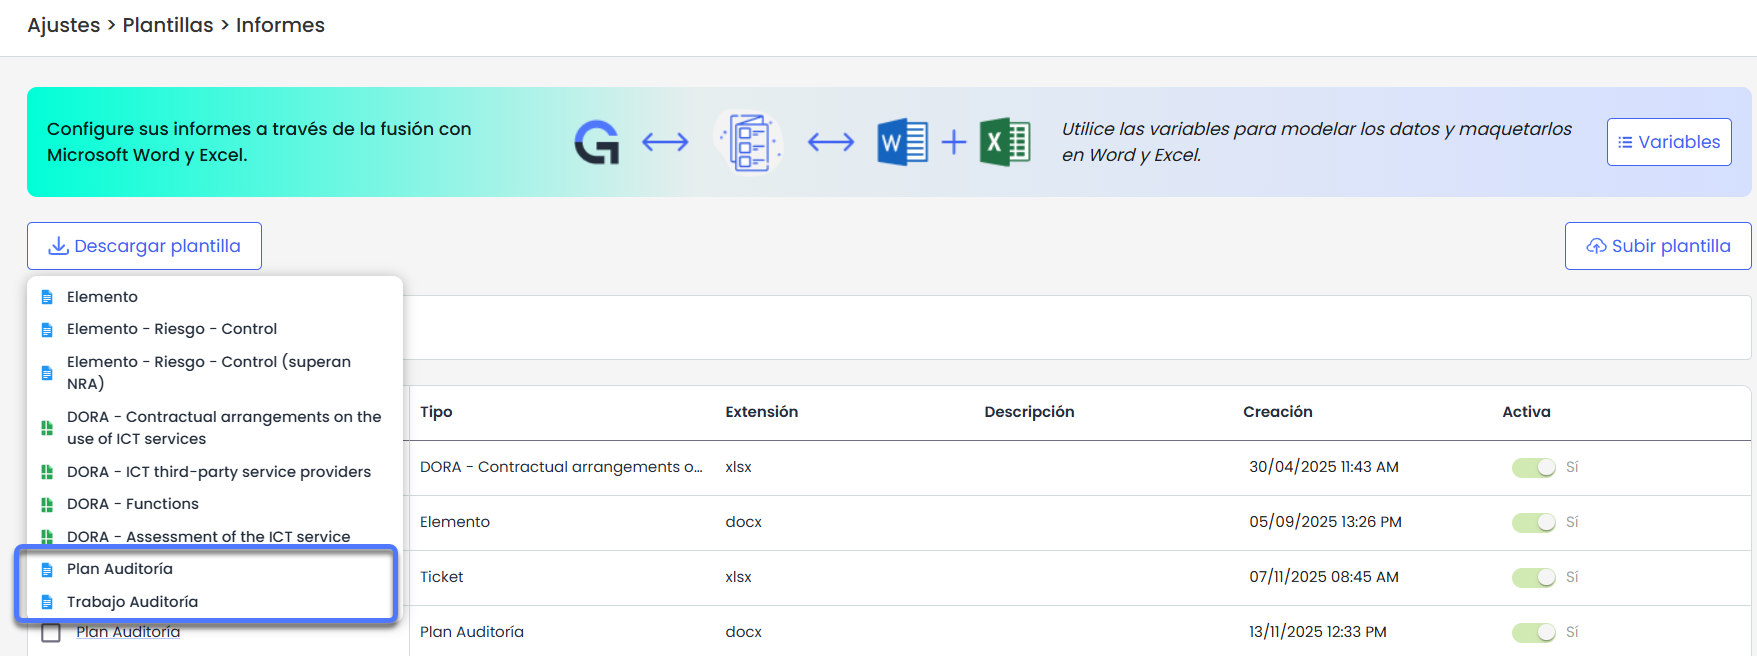Click the checklist document icon in banner

pyautogui.click(x=749, y=142)
